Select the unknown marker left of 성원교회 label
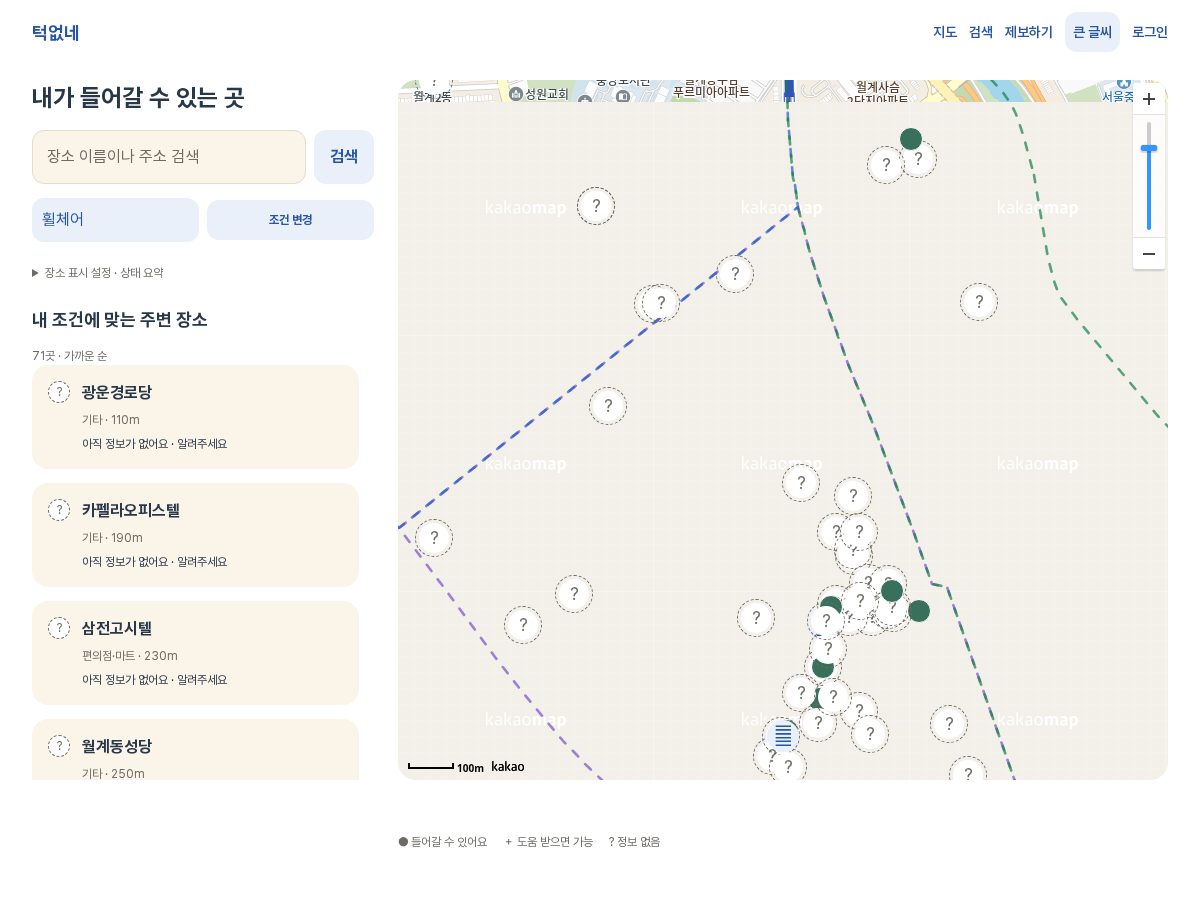 [434, 86]
